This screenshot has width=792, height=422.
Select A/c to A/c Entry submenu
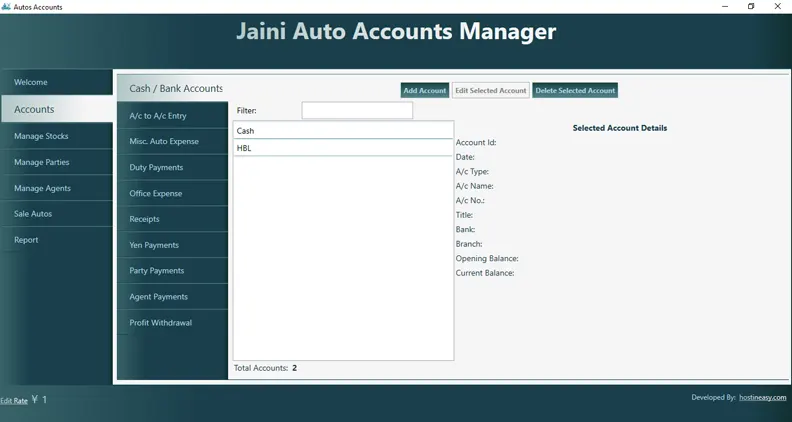[x=172, y=116]
